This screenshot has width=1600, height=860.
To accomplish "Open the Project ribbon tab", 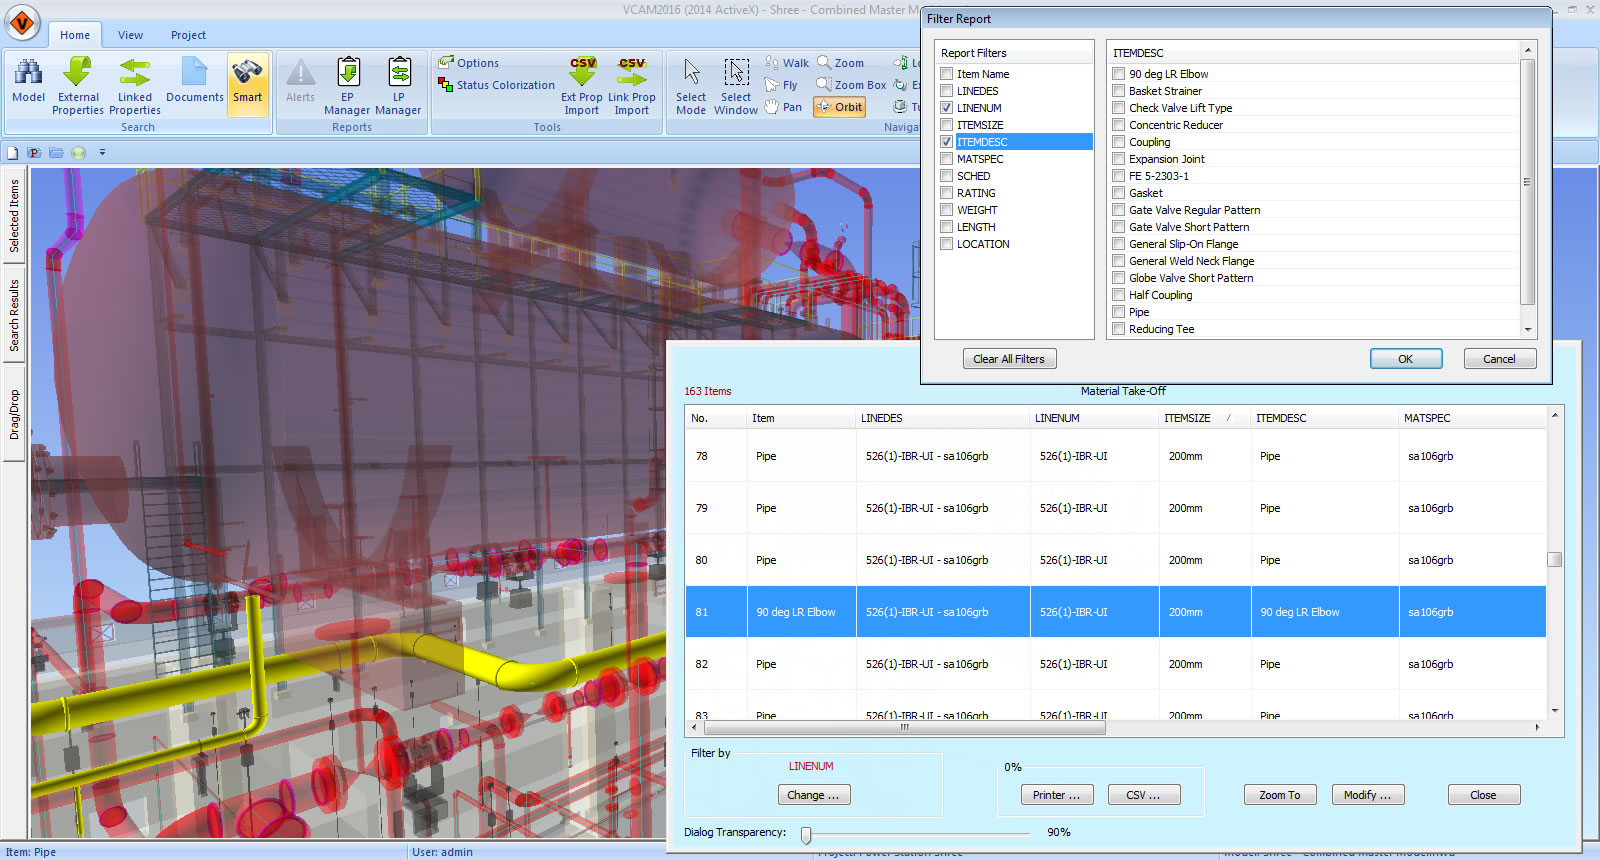I will pos(188,35).
